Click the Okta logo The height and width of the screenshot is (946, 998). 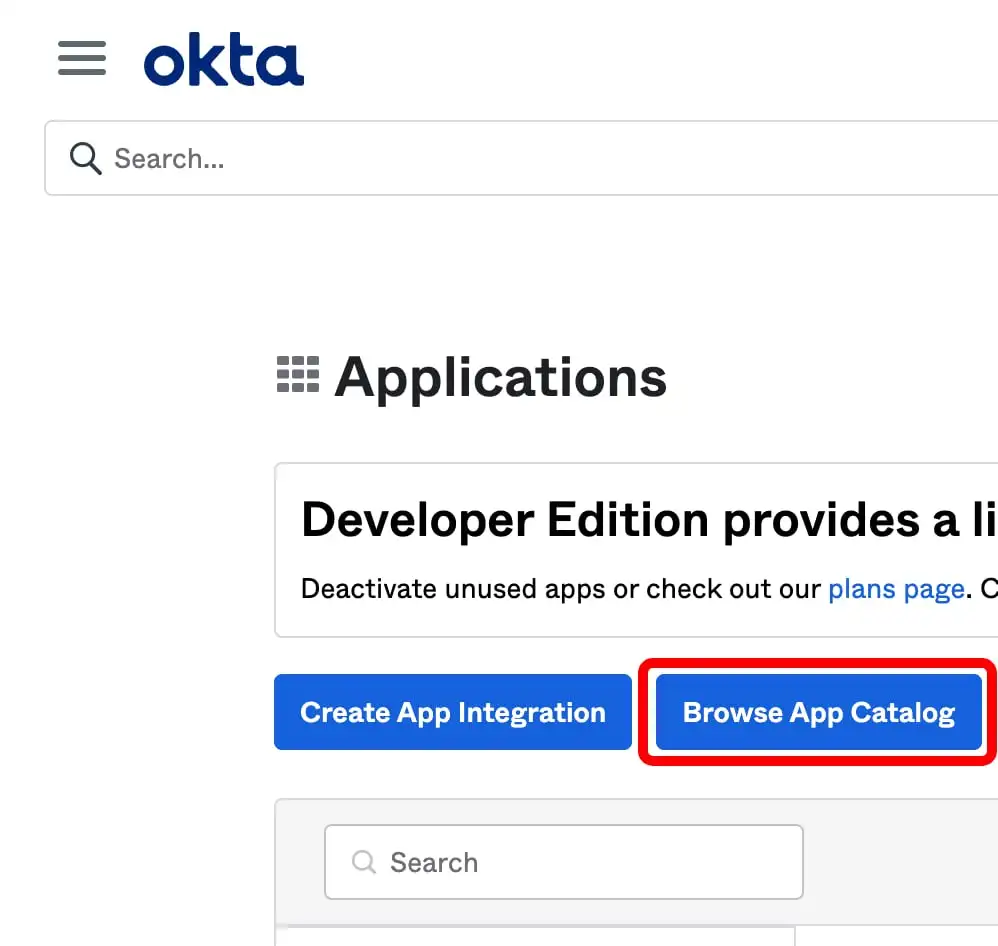click(x=224, y=59)
